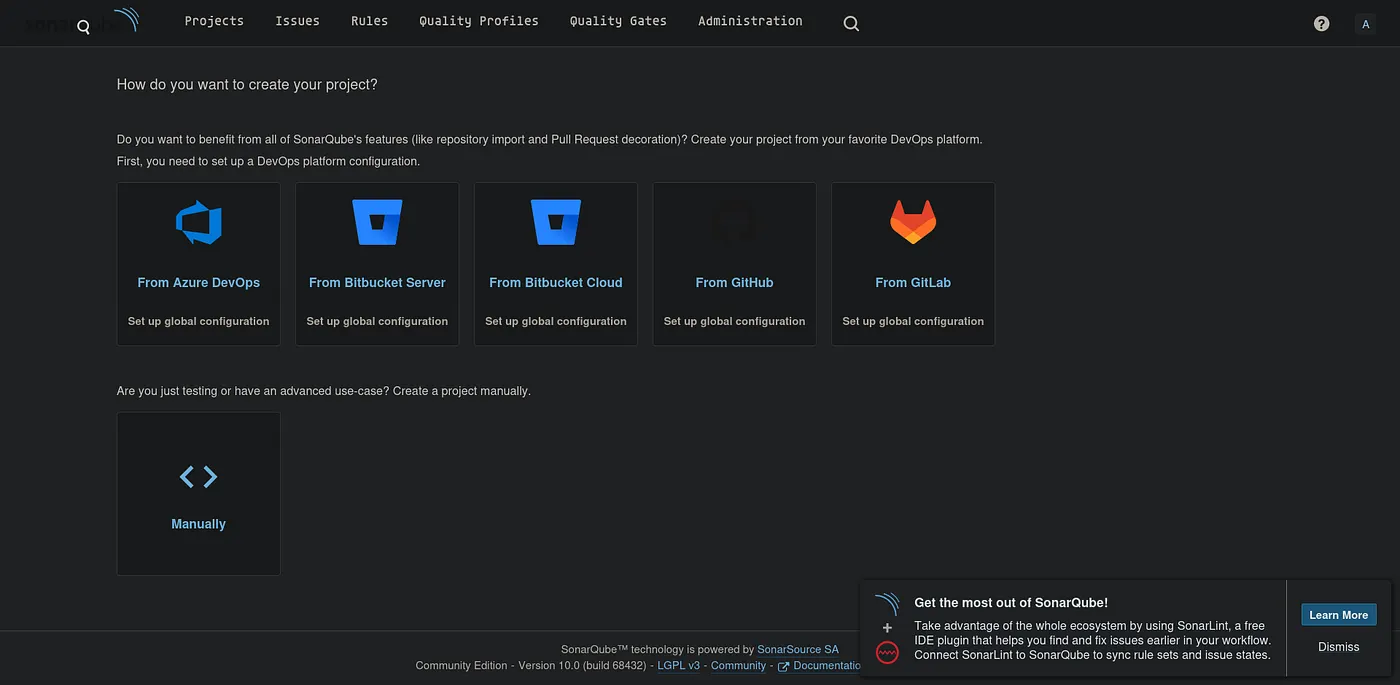The height and width of the screenshot is (685, 1400).
Task: Click the 'Get the most out of SonarQube!' title
Action: click(x=1011, y=603)
